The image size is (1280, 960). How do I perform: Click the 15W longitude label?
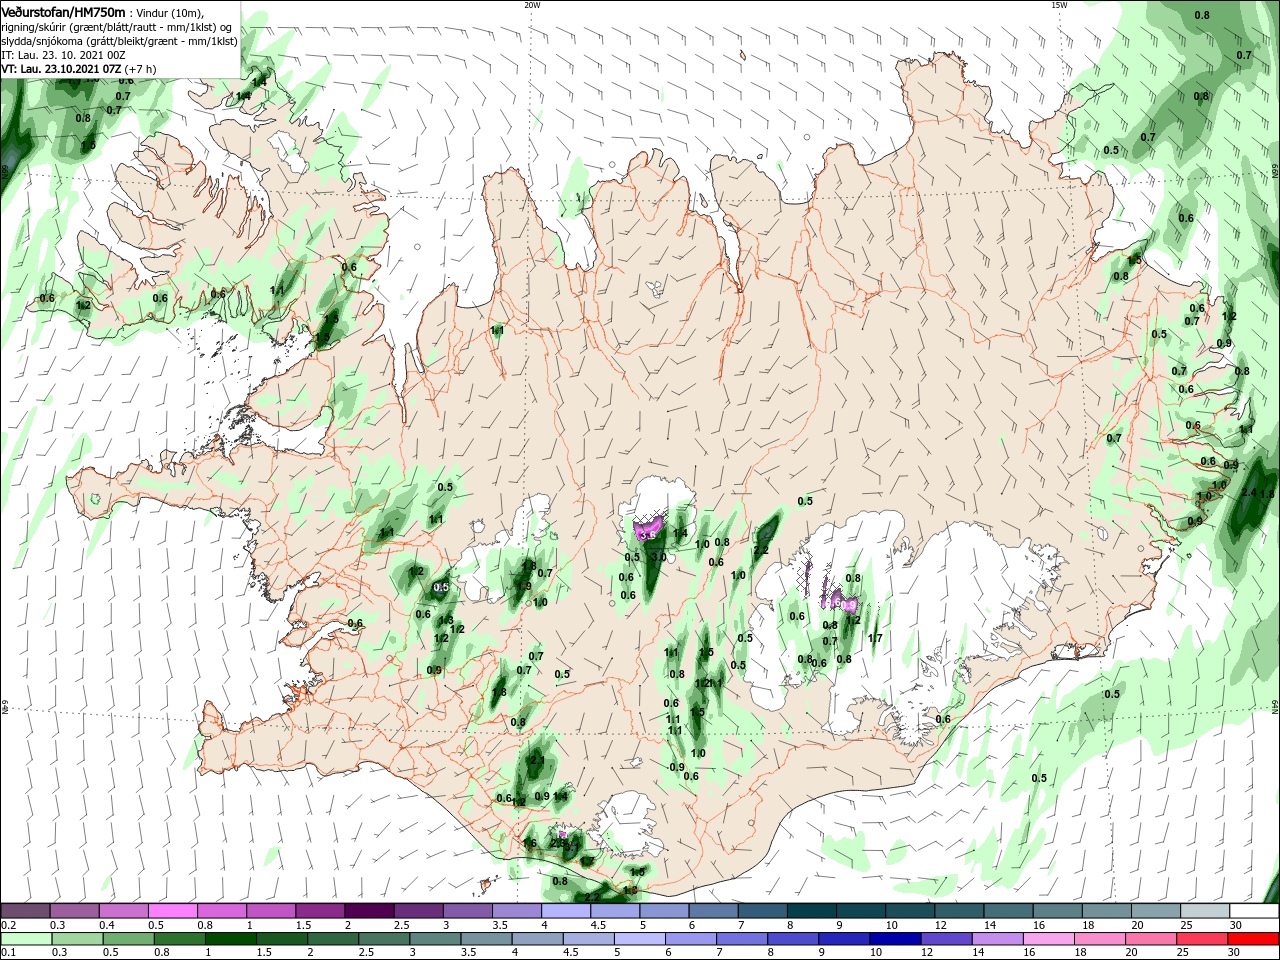pos(1059,4)
